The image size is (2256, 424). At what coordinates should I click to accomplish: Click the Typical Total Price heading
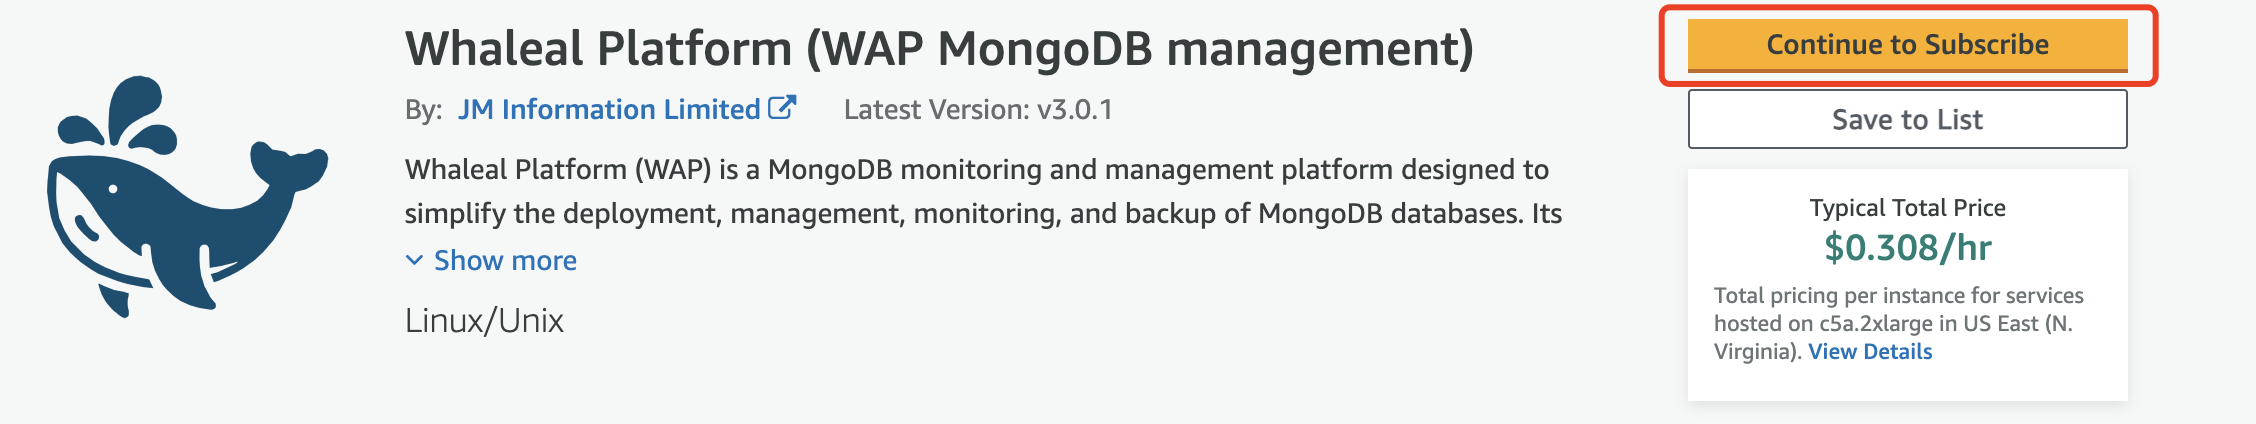1907,208
